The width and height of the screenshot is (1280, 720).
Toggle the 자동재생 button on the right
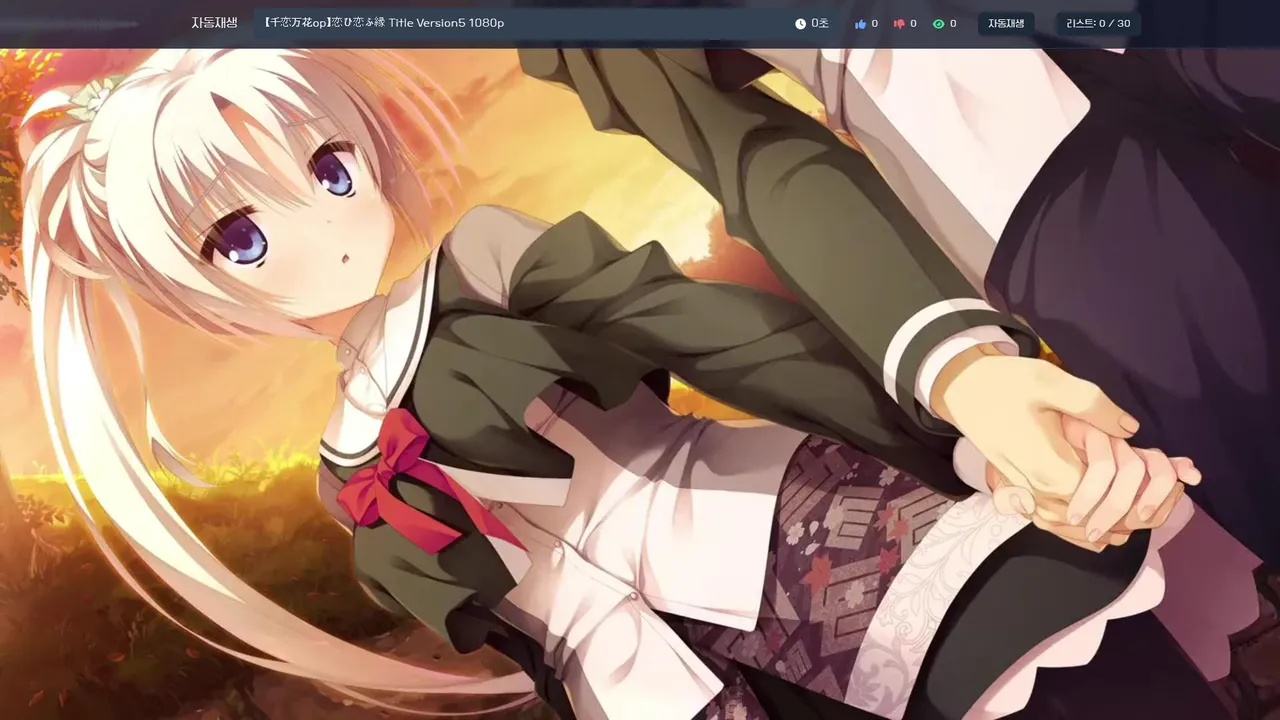(x=1006, y=24)
